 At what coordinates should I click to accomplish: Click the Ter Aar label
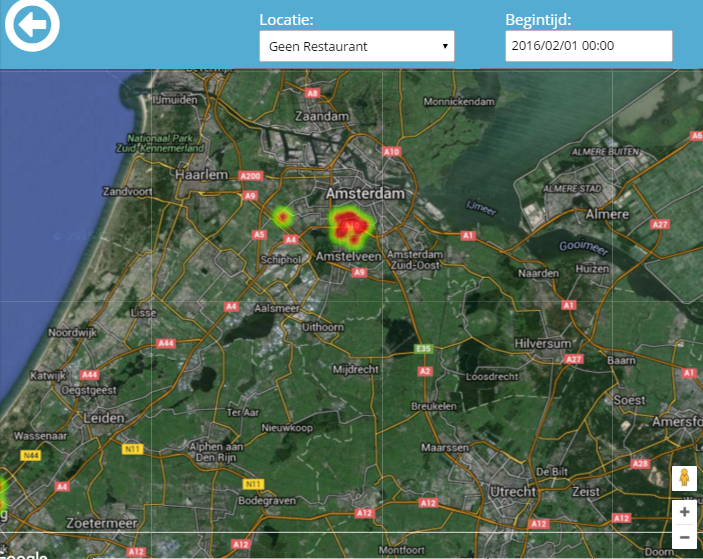(243, 412)
